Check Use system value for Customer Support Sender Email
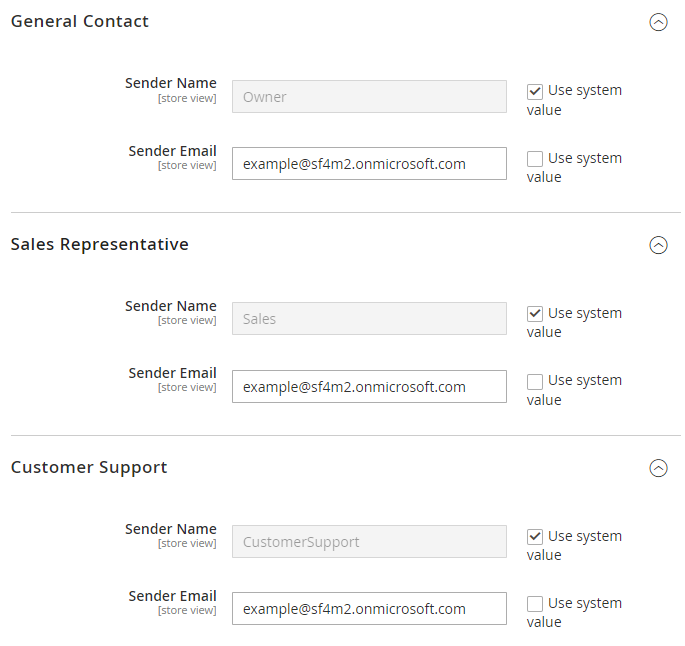The width and height of the screenshot is (685, 646). 535,604
